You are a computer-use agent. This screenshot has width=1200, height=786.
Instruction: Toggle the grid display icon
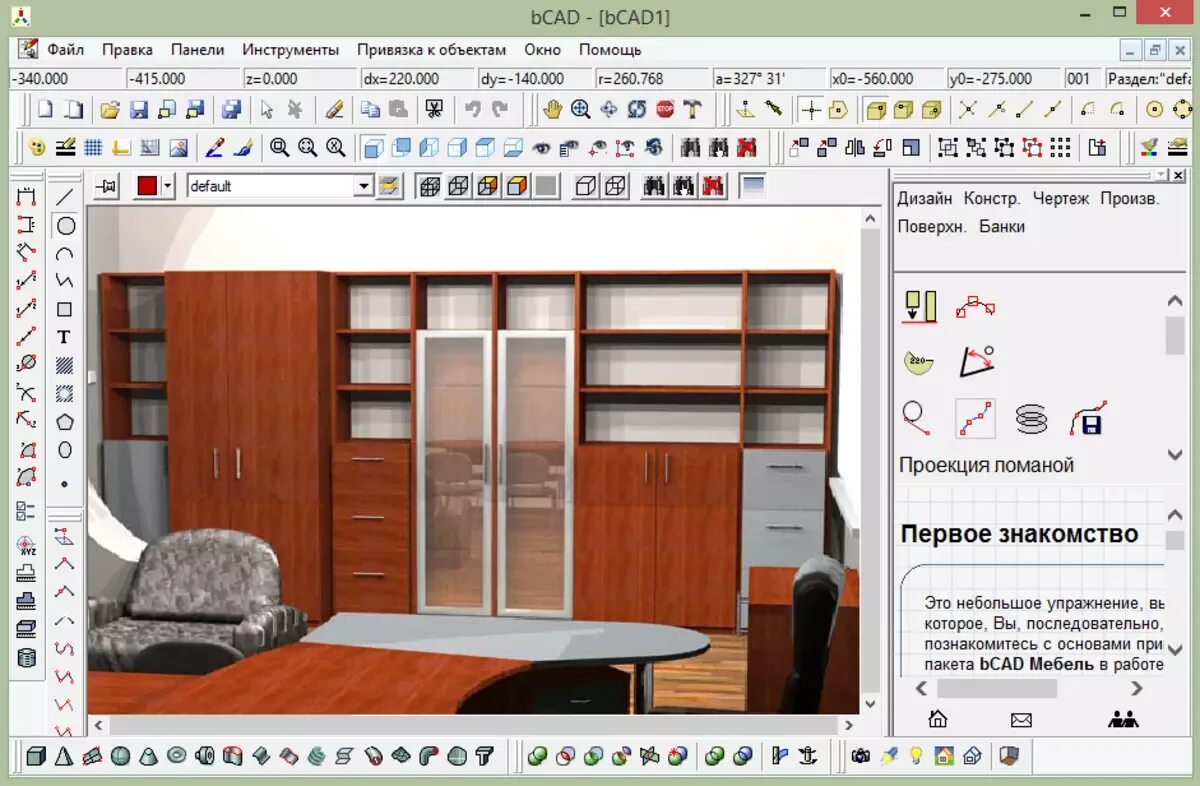(x=93, y=148)
